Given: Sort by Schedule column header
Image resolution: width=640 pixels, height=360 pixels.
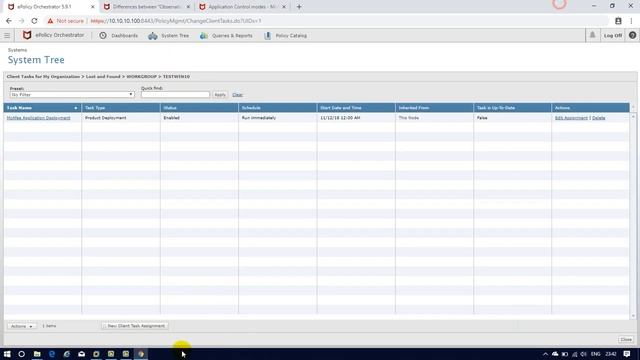Looking at the screenshot, I should [x=278, y=108].
